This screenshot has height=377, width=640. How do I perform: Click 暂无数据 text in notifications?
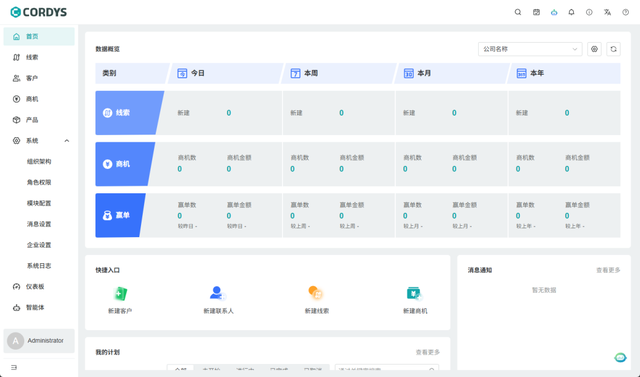coord(544,290)
